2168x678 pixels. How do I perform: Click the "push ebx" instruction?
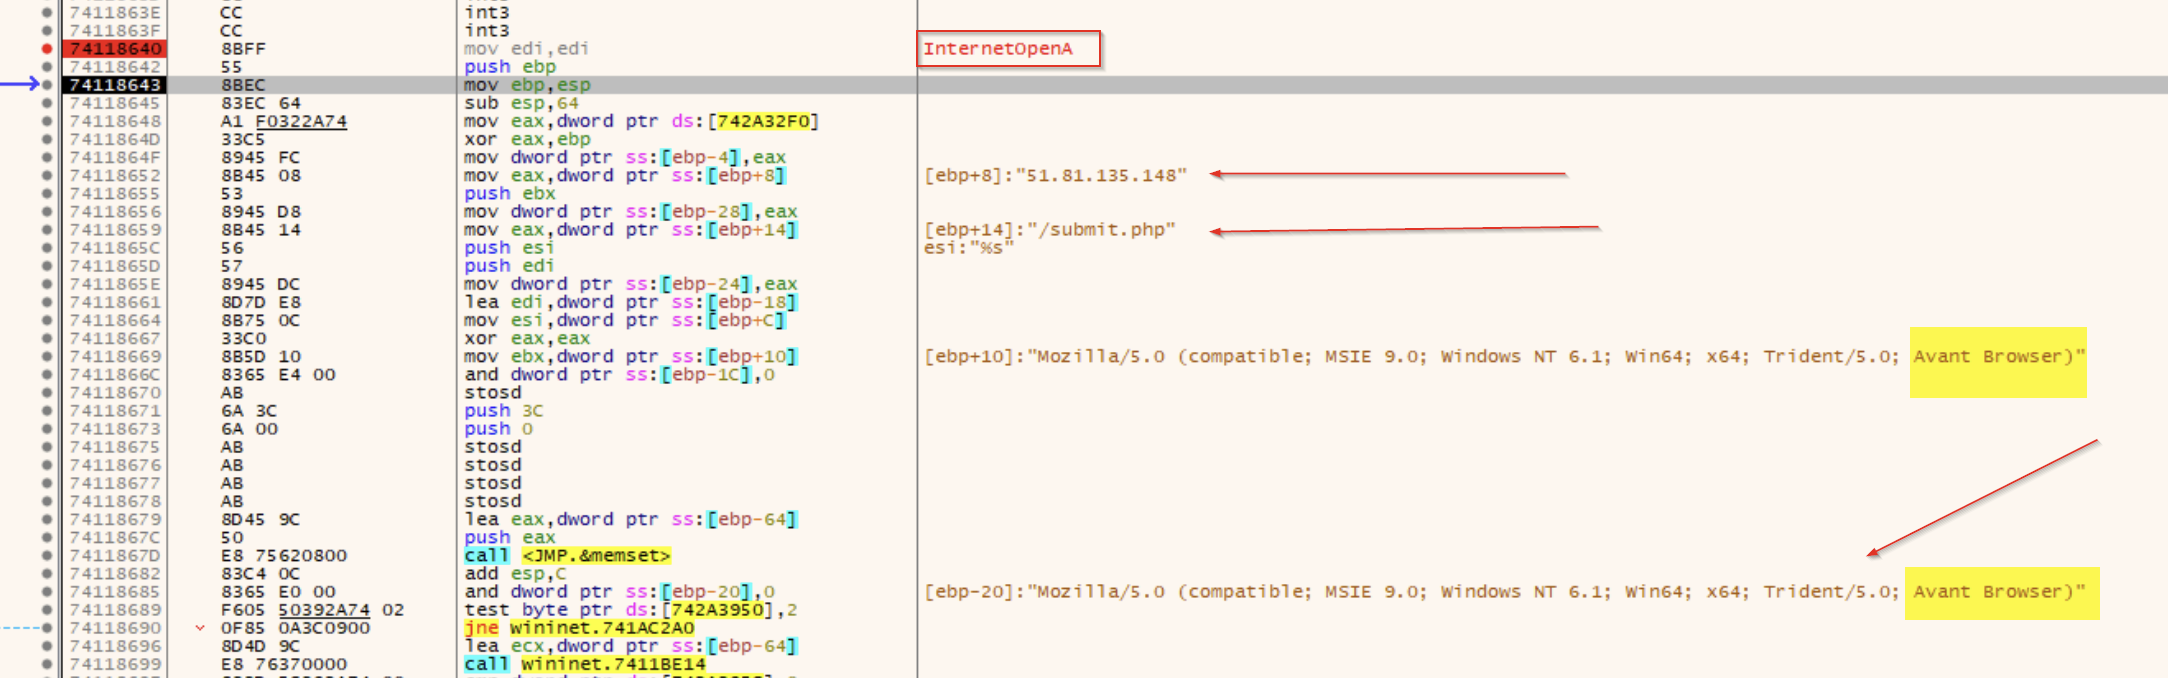click(x=510, y=193)
